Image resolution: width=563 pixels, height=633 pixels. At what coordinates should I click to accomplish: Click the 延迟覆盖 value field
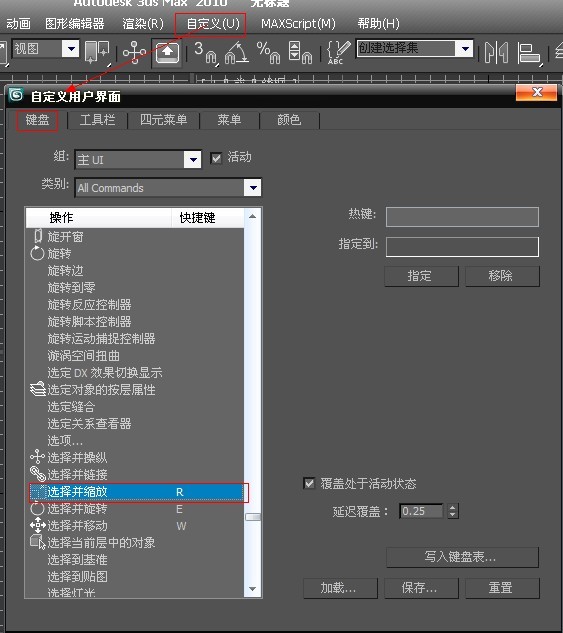tap(421, 511)
